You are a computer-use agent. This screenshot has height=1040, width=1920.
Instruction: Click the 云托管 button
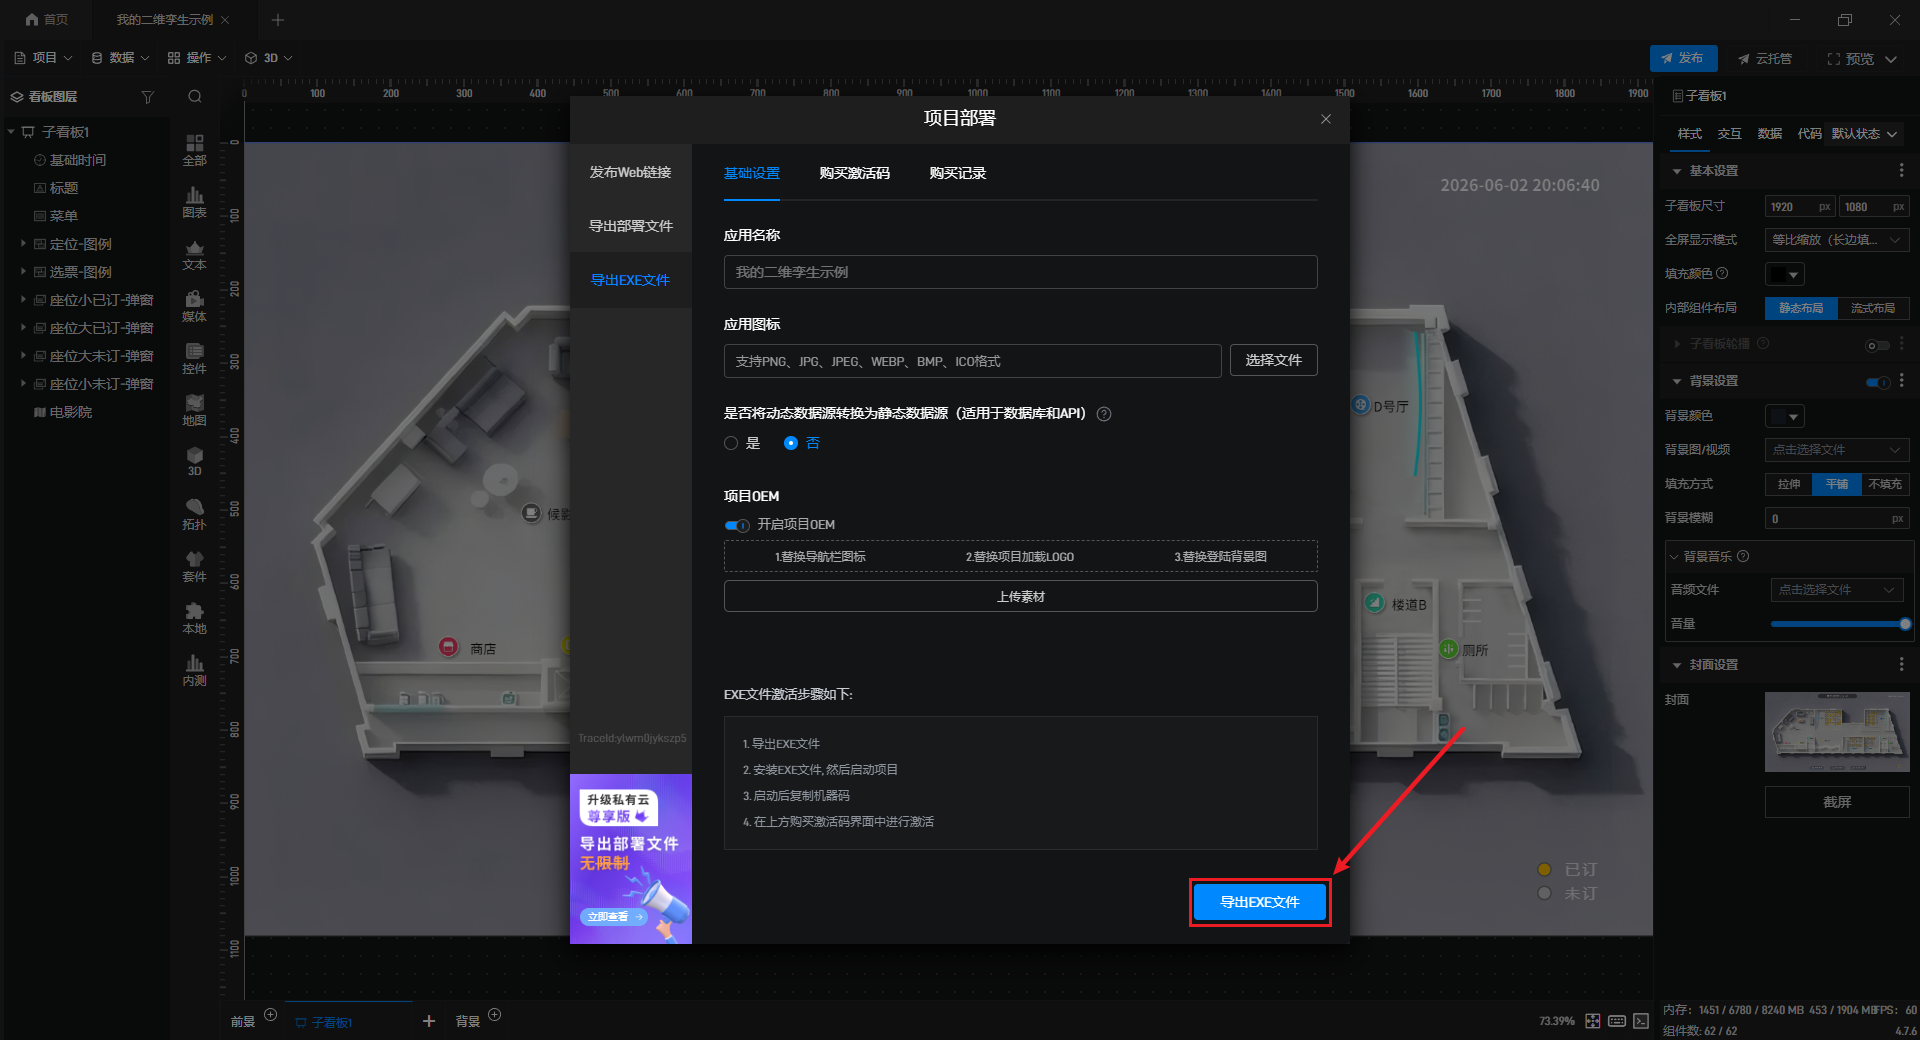point(1765,58)
